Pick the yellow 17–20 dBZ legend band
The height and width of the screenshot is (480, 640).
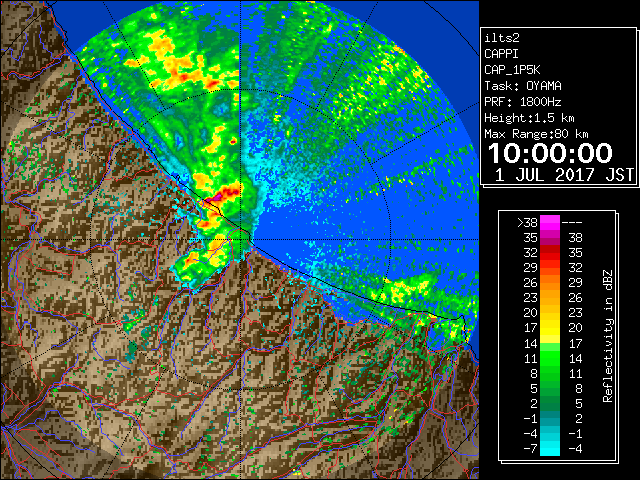tap(550, 328)
